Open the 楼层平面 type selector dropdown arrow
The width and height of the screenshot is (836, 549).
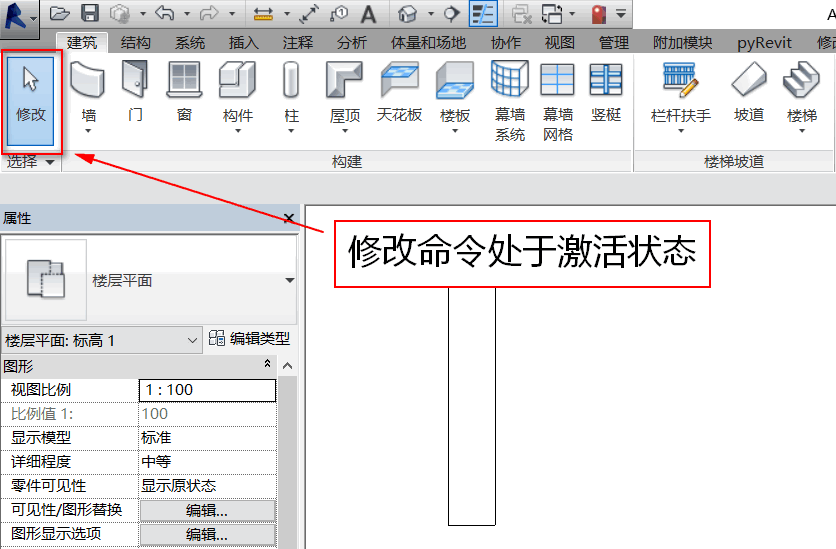290,281
